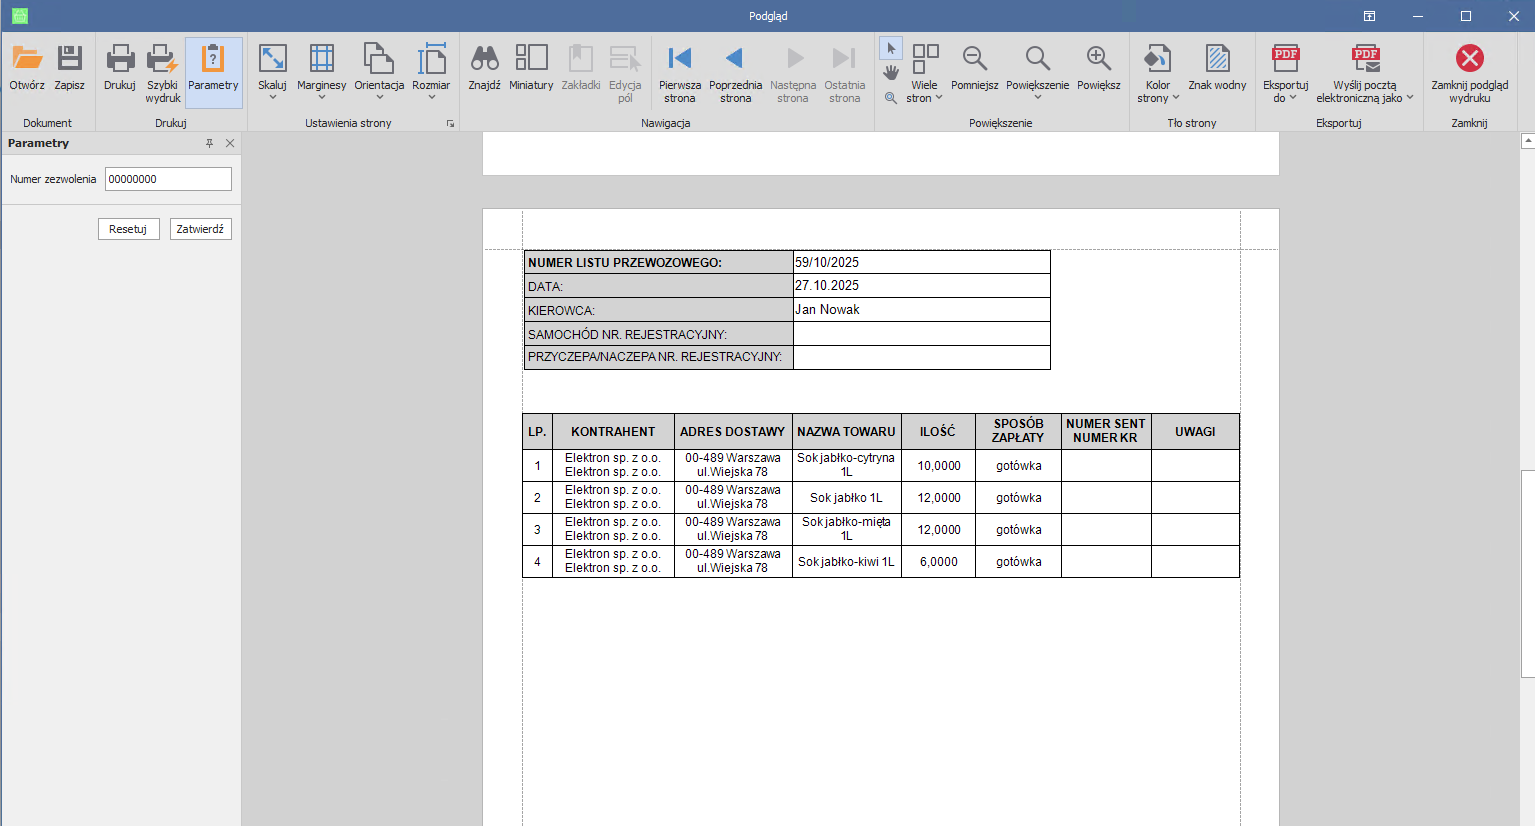Expand the Wiele stron dropdown
Screen dimensions: 1535x826
pos(925,72)
